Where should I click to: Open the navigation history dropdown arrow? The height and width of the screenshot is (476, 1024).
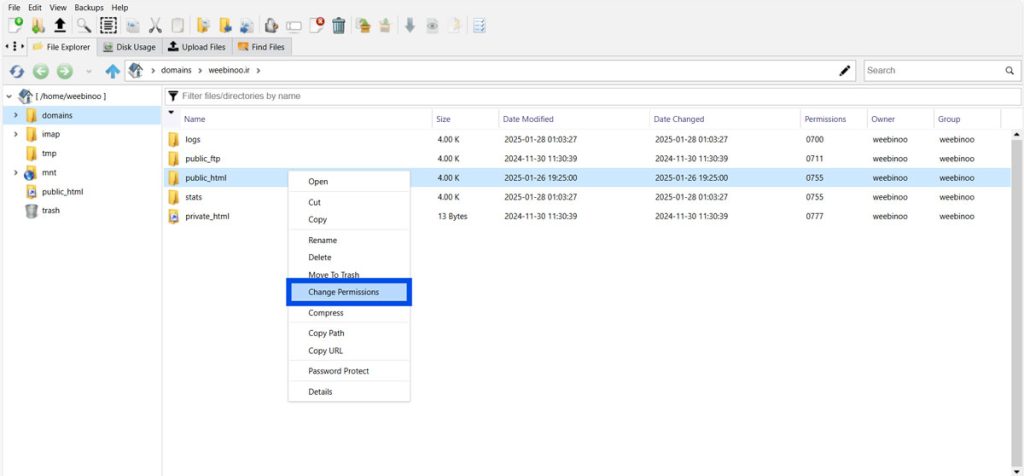click(x=88, y=71)
